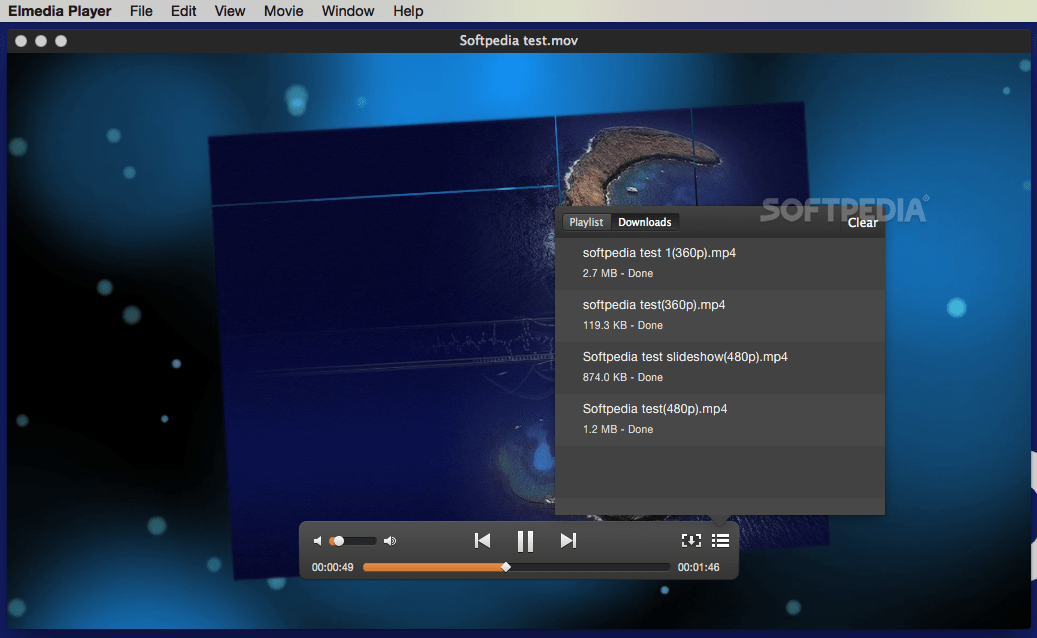Screen dimensions: 1037x638
Task: Open the playlist panel icon
Action: coord(721,540)
